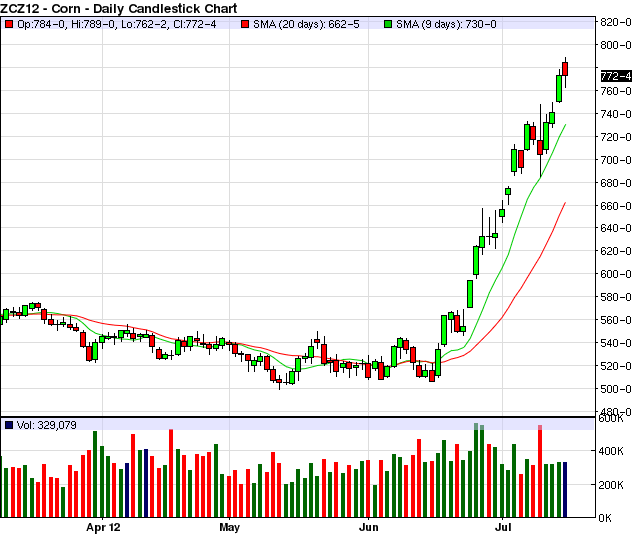This screenshot has width=640, height=536.
Task: Click the chart title 'ZCZ12 - Corn - Daily Candlestick Chart'
Action: click(119, 8)
